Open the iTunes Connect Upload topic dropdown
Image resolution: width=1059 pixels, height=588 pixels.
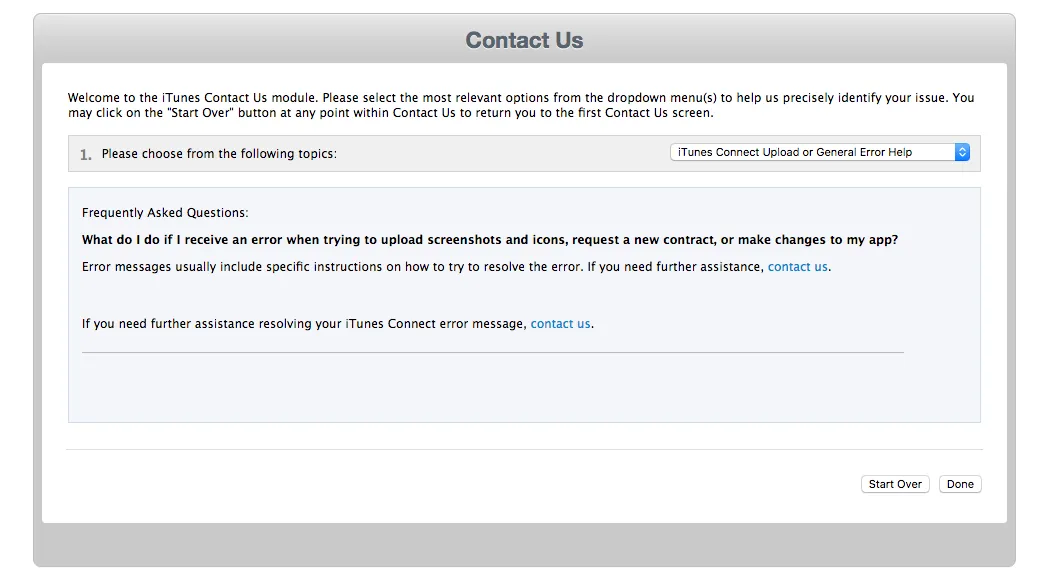coord(812,153)
